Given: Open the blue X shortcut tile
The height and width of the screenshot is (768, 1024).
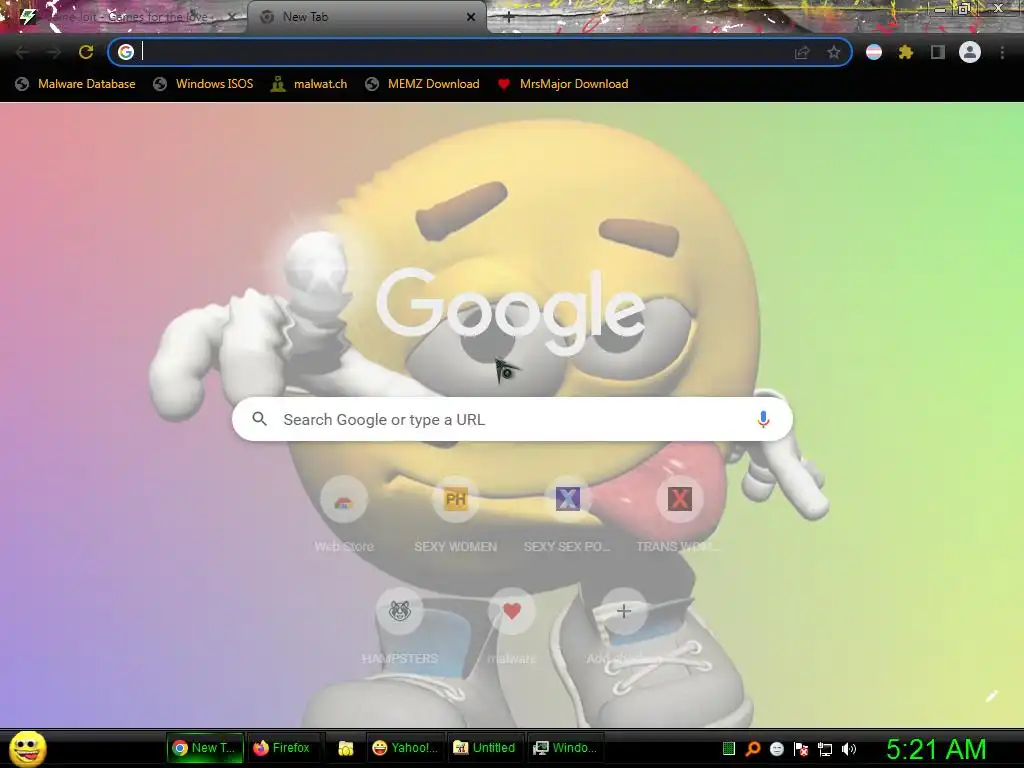Looking at the screenshot, I should point(568,516).
